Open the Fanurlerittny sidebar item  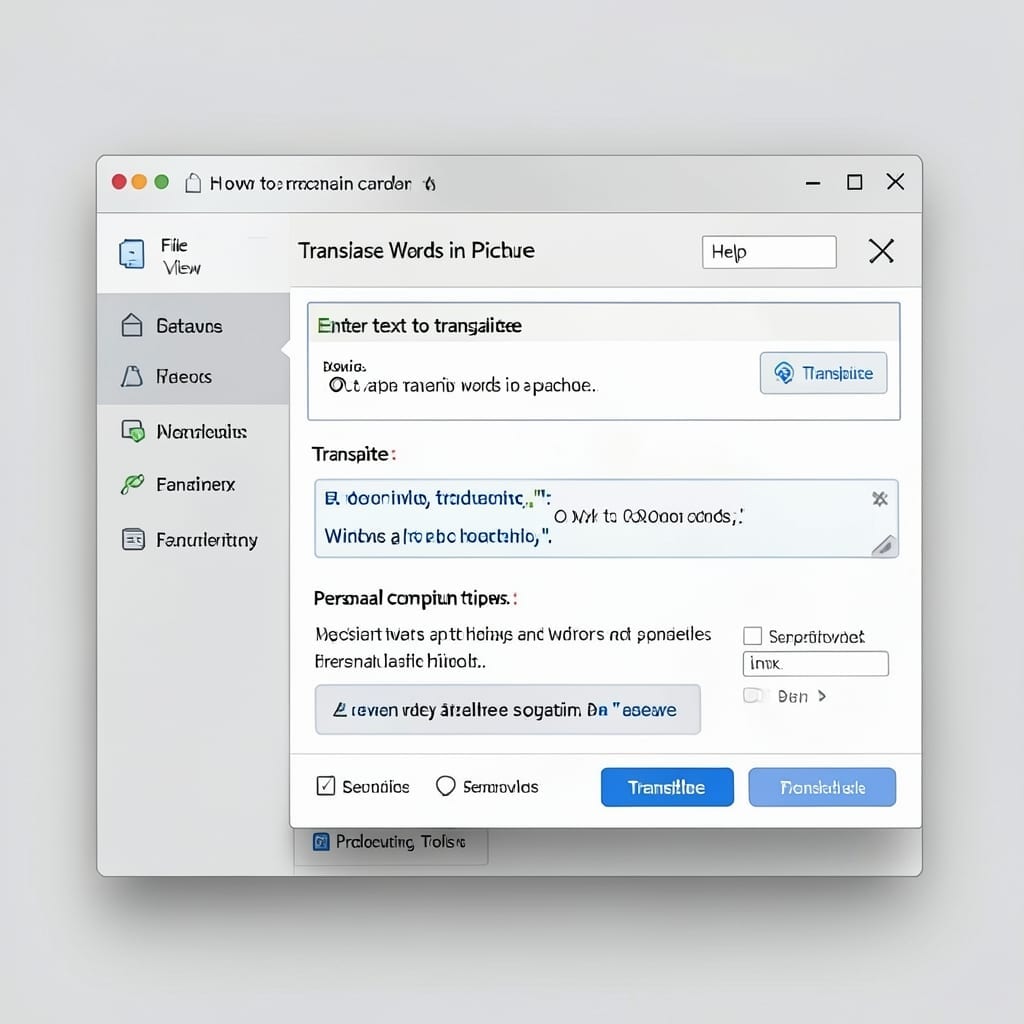tap(193, 539)
